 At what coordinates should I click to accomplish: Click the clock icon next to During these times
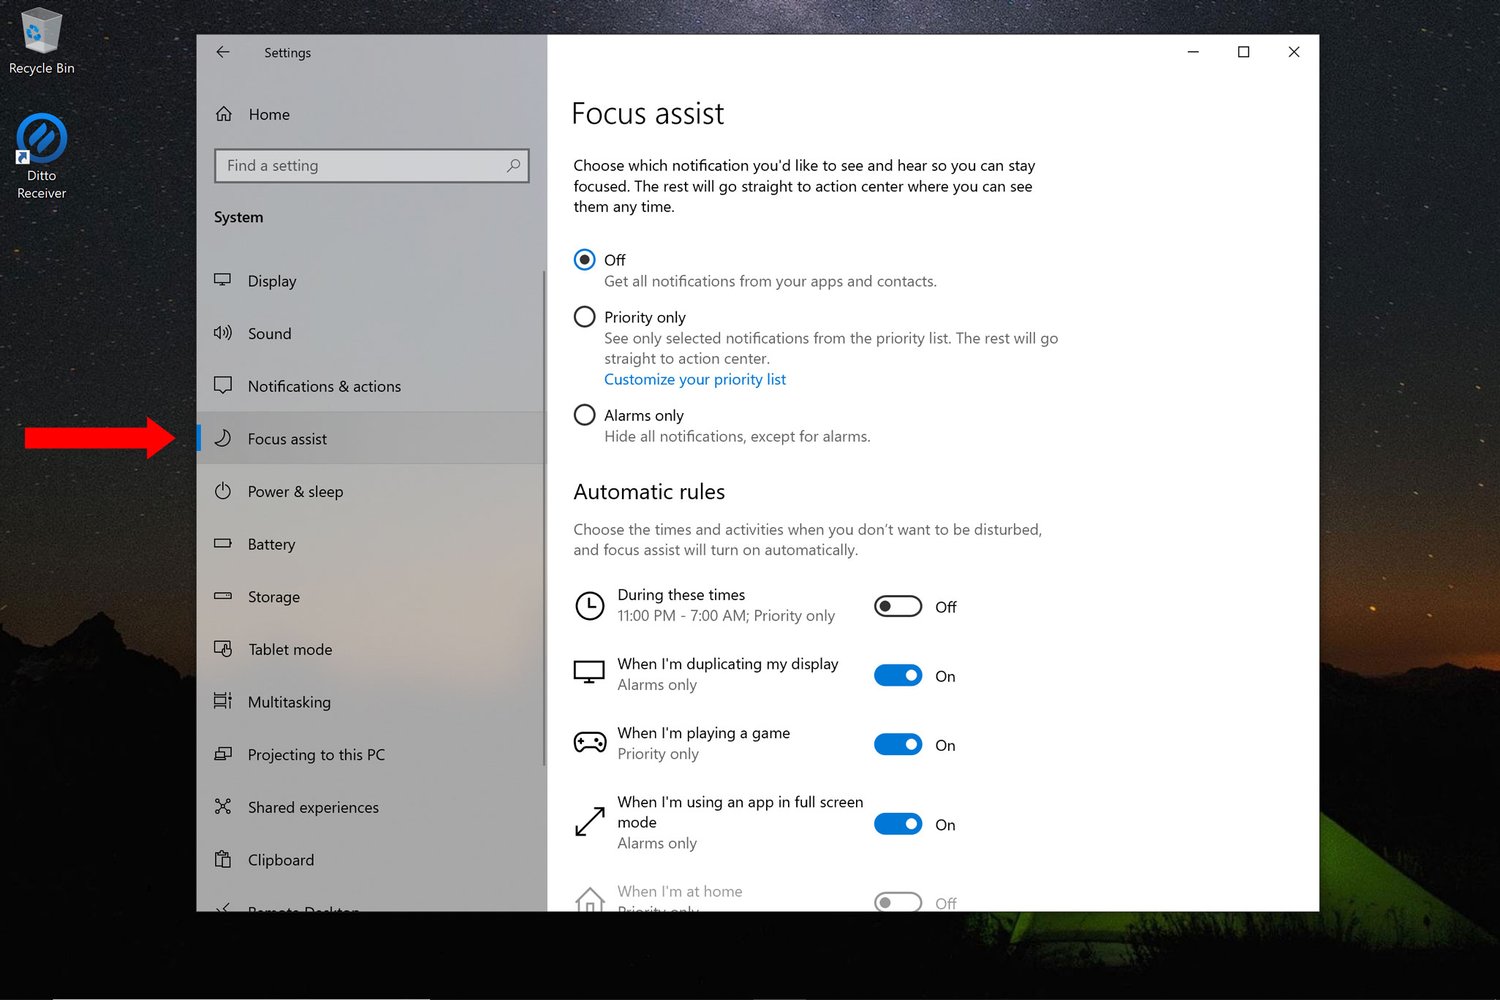pyautogui.click(x=589, y=605)
